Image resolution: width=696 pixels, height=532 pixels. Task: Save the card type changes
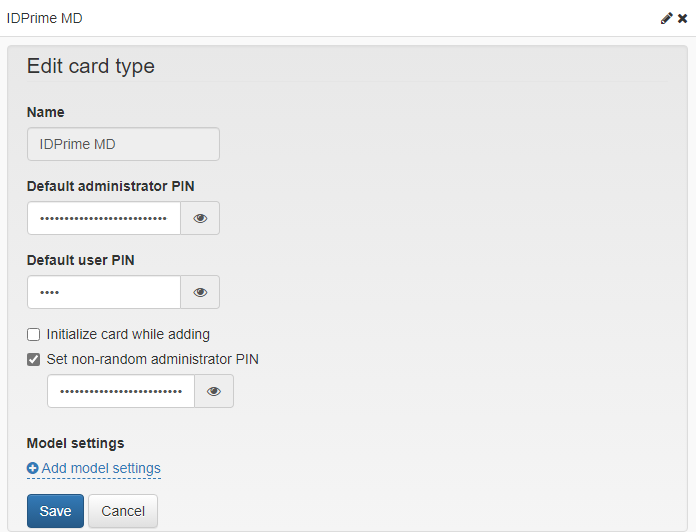click(x=55, y=511)
